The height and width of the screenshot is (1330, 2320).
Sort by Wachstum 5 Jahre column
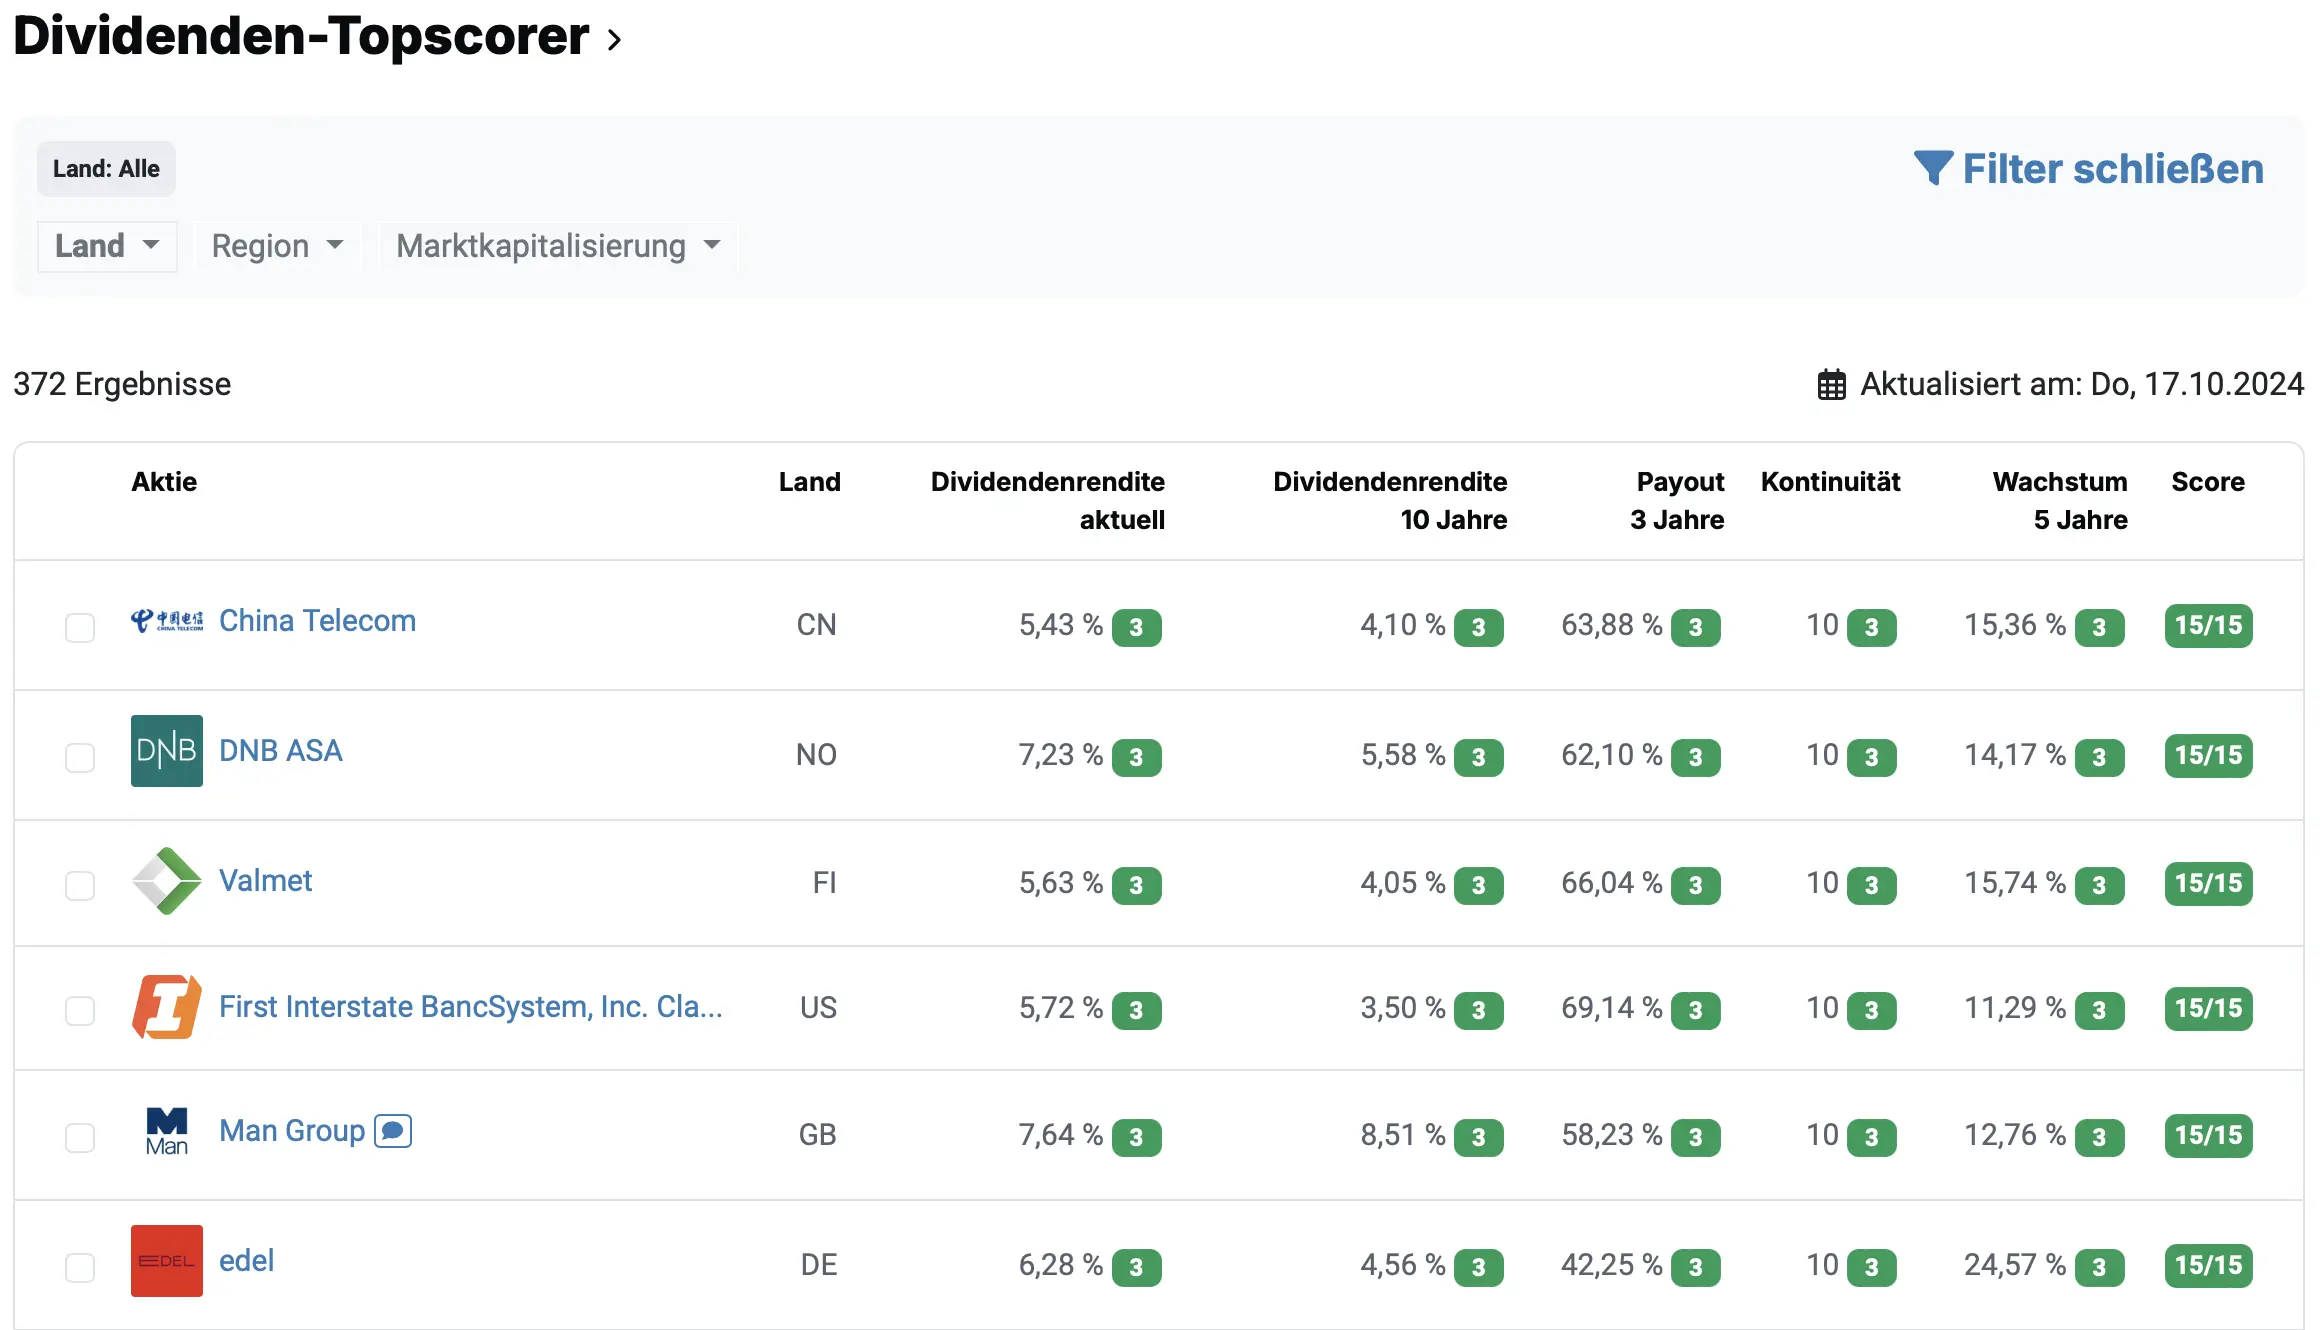pyautogui.click(x=2060, y=501)
